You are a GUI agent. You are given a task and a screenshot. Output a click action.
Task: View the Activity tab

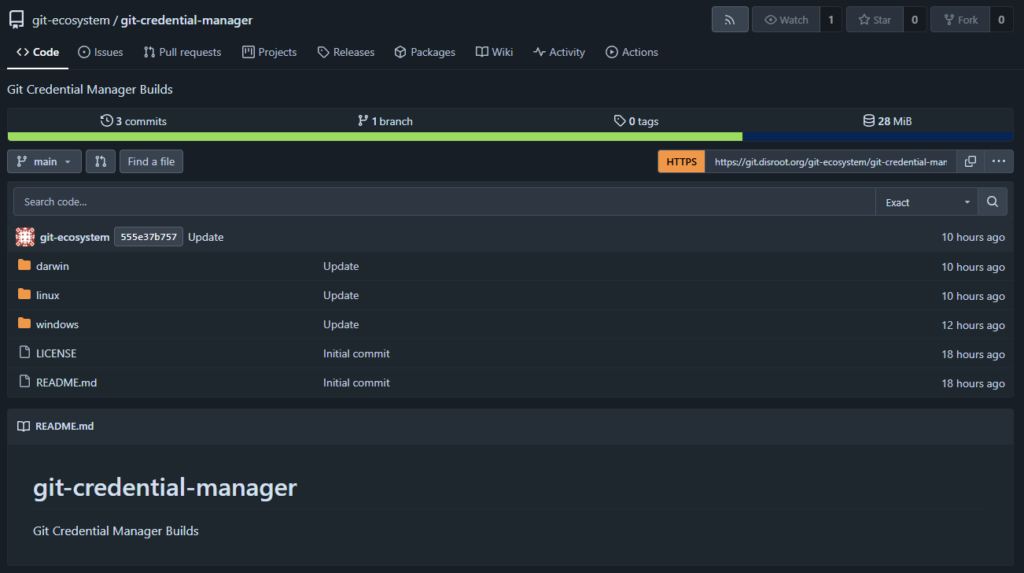click(x=559, y=52)
